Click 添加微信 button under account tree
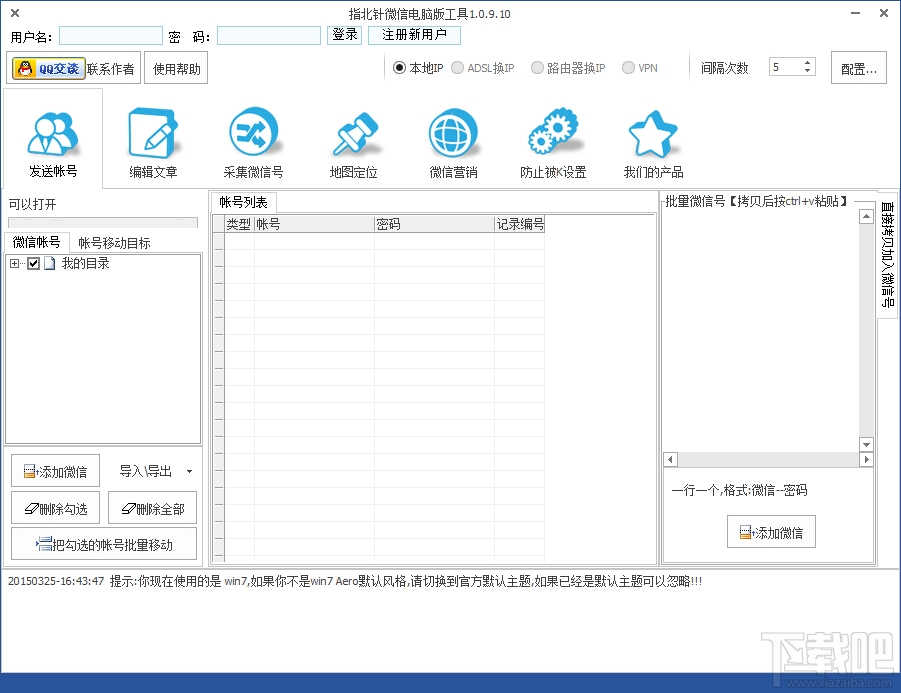Screen dimensions: 901x693 (x=56, y=471)
